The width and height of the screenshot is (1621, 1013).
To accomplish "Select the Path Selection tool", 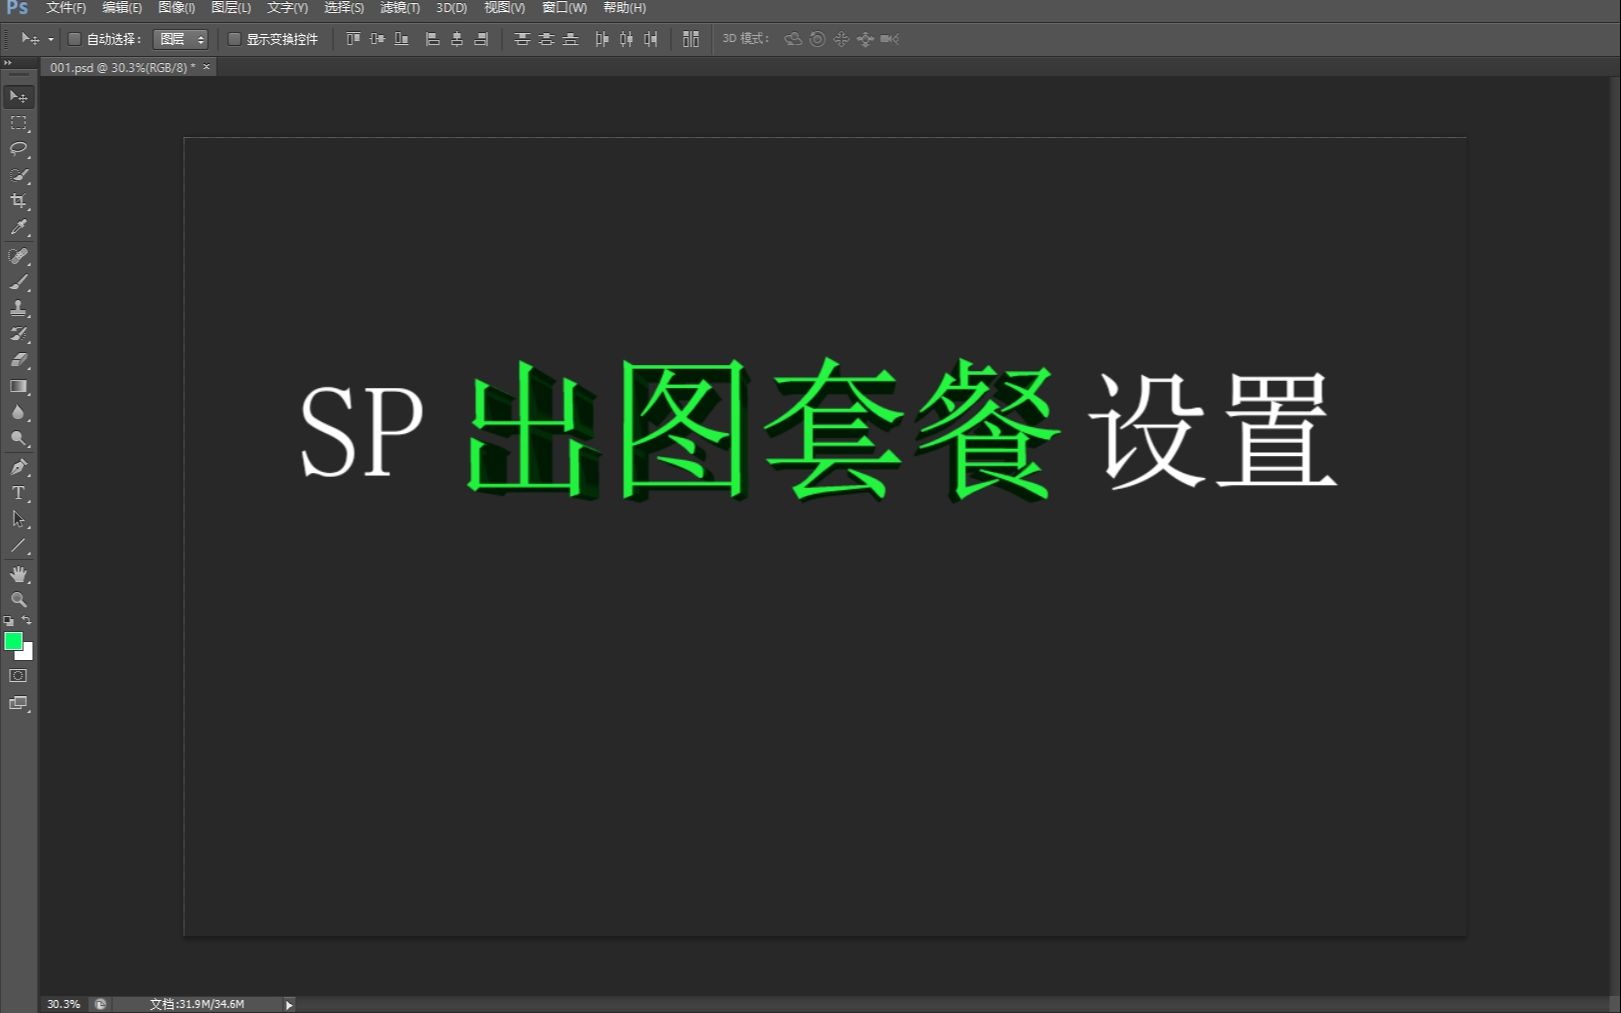I will tap(18, 519).
